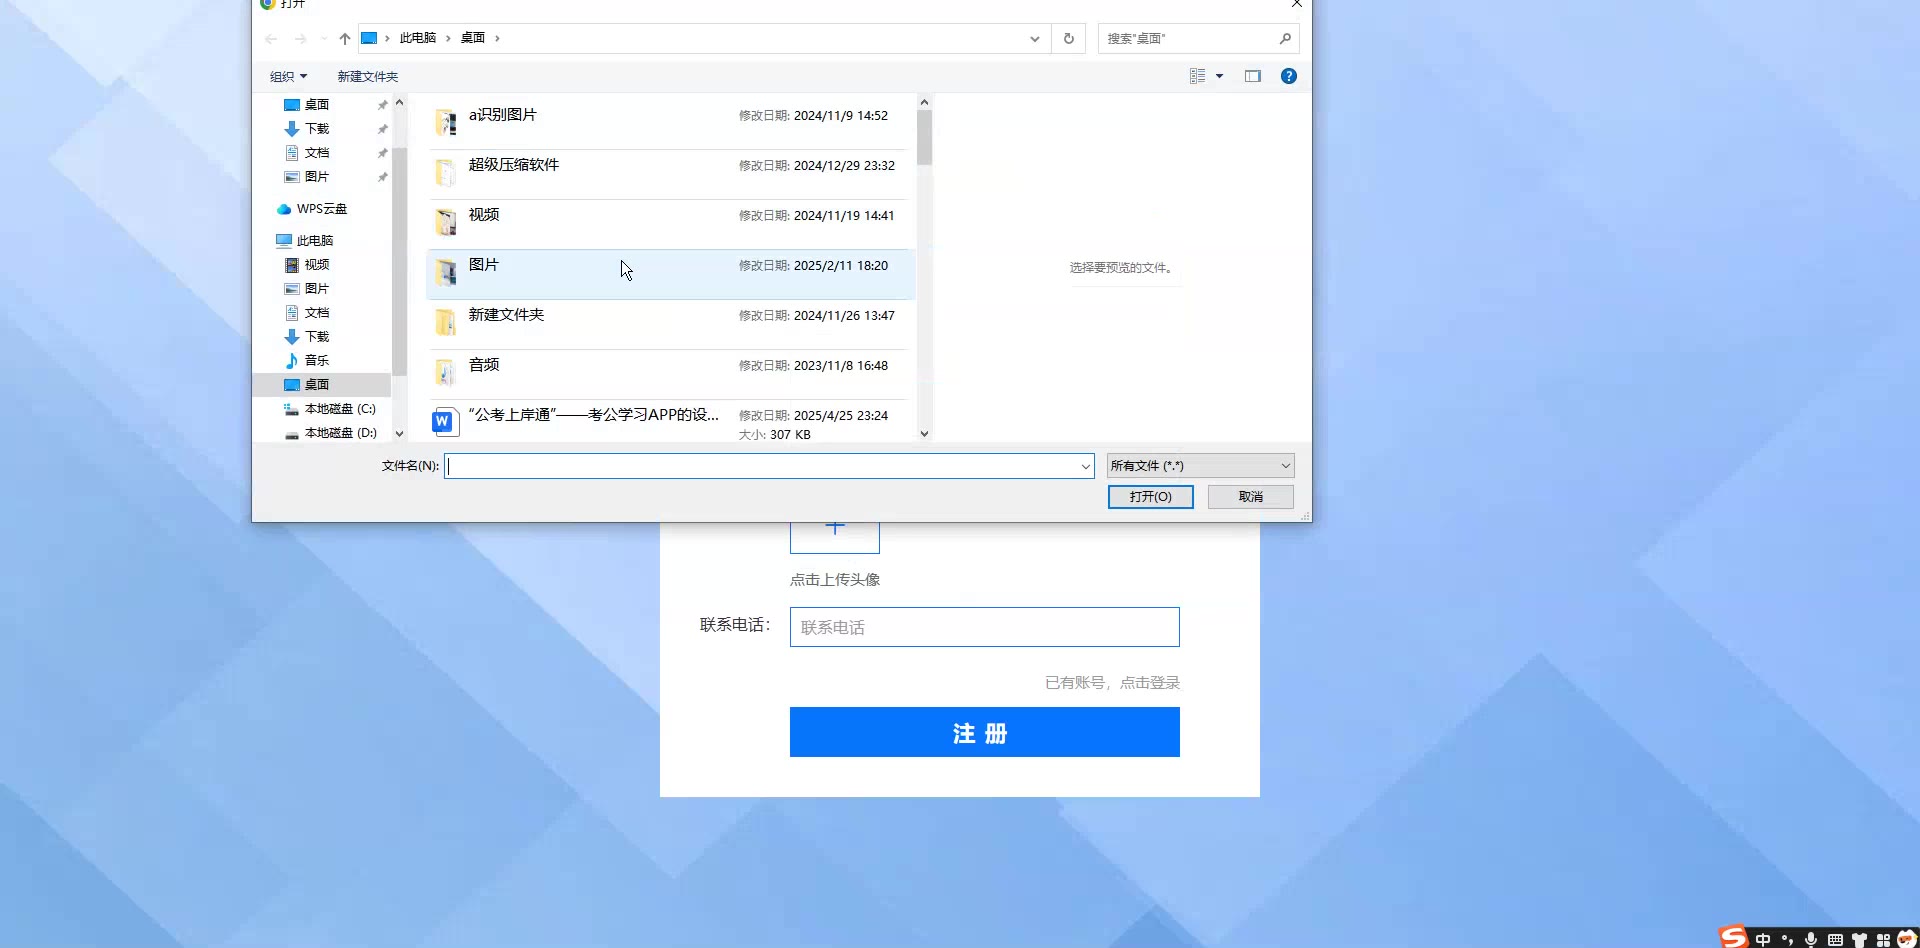1920x948 pixels.
Task: Open the address bar history dropdown
Action: tap(1035, 39)
